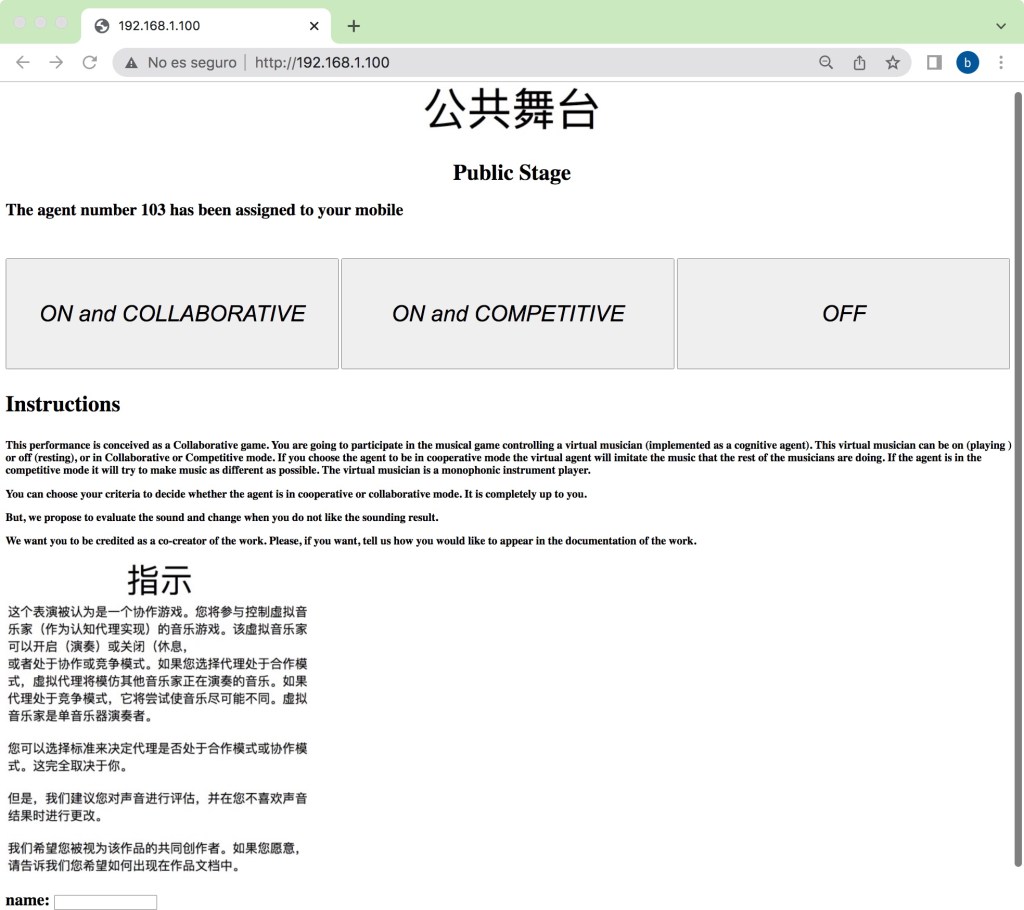The image size is (1024, 910).
Task: Turn the agent OFF
Action: pyautogui.click(x=843, y=314)
